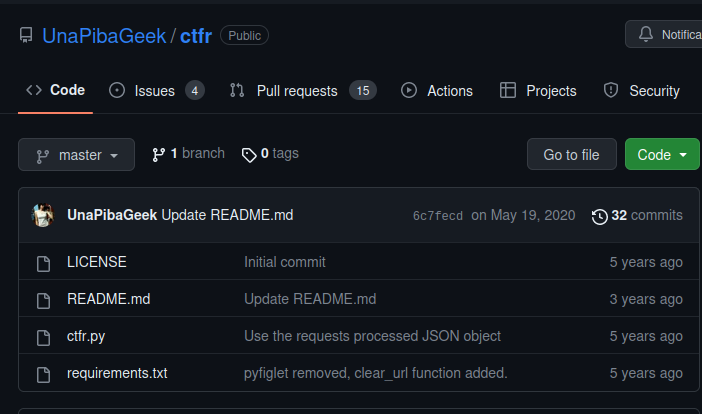Viewport: 702px width, 414px height.
Task: Click the file icon next to LICENSE
Action: click(43, 263)
